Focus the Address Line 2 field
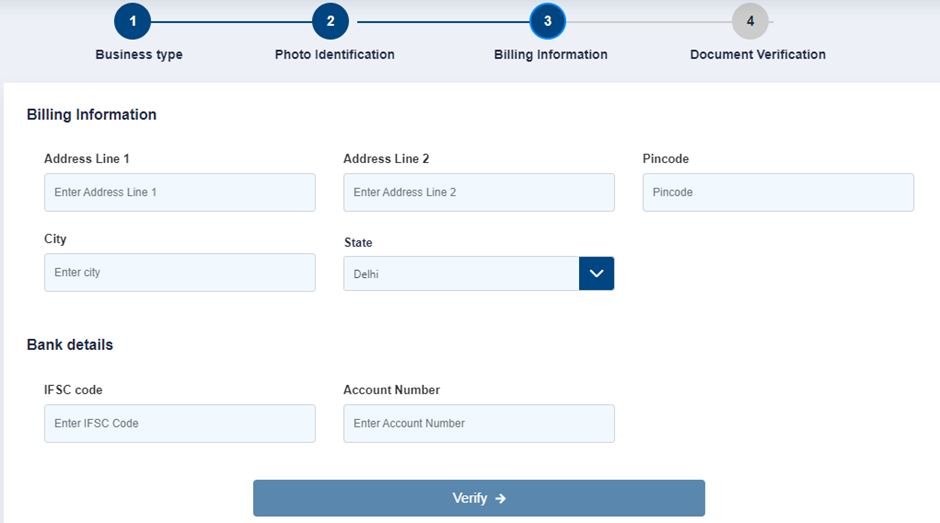The image size is (940, 523). (x=479, y=193)
